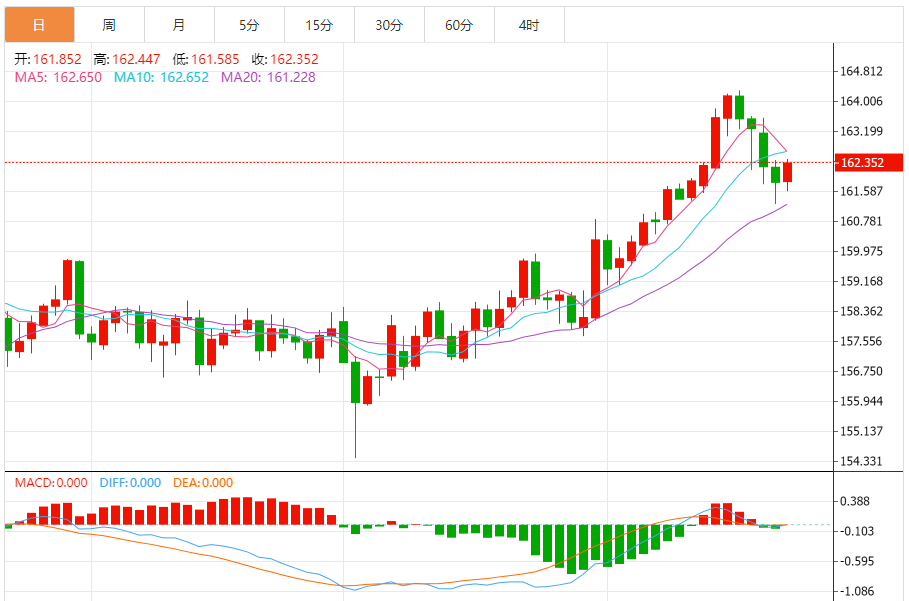The width and height of the screenshot is (909, 601).
Task: Click the 159.168 price axis label
Action: (x=861, y=281)
